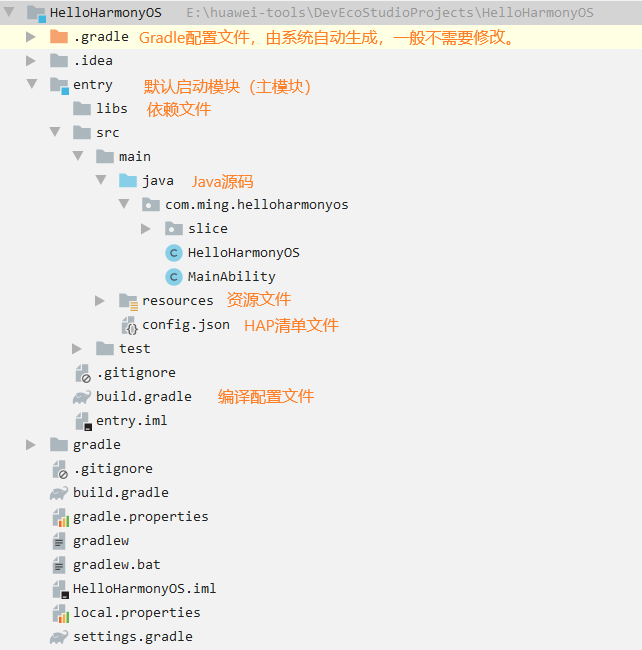Click the HelloHarmonyOS class icon
The width and height of the screenshot is (642, 650).
174,253
